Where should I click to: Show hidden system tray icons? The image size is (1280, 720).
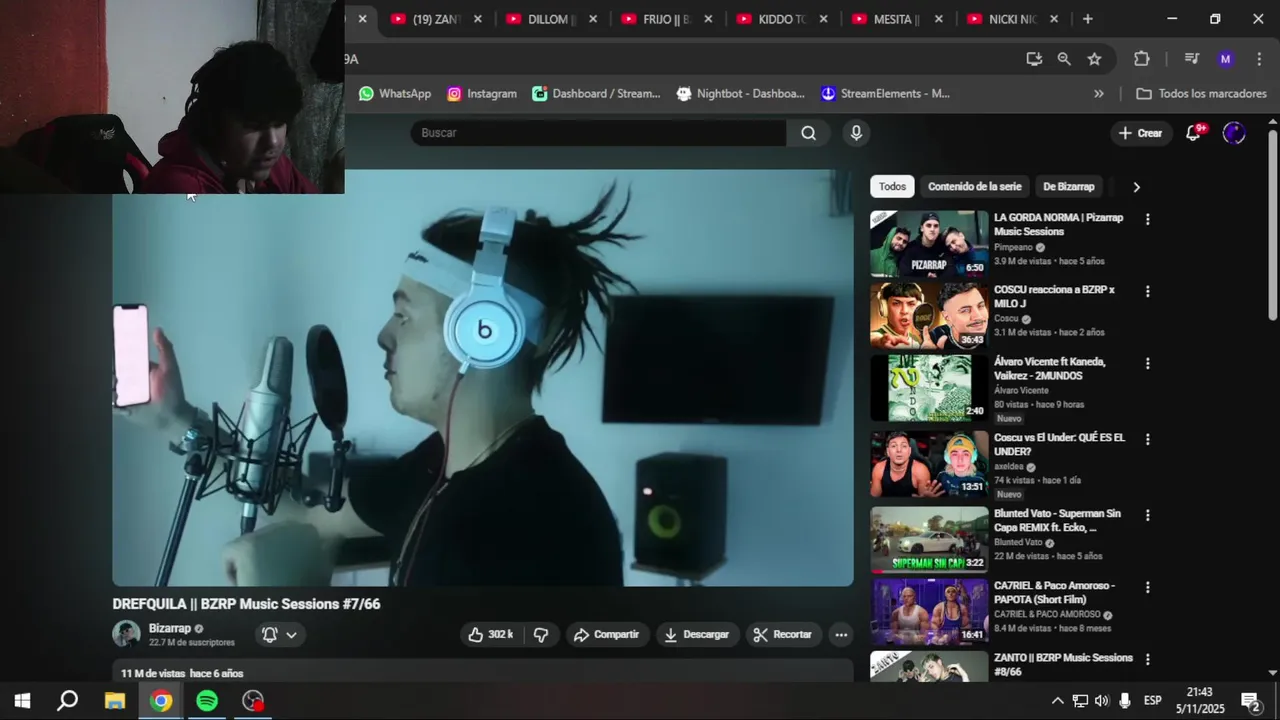pos(1057,701)
